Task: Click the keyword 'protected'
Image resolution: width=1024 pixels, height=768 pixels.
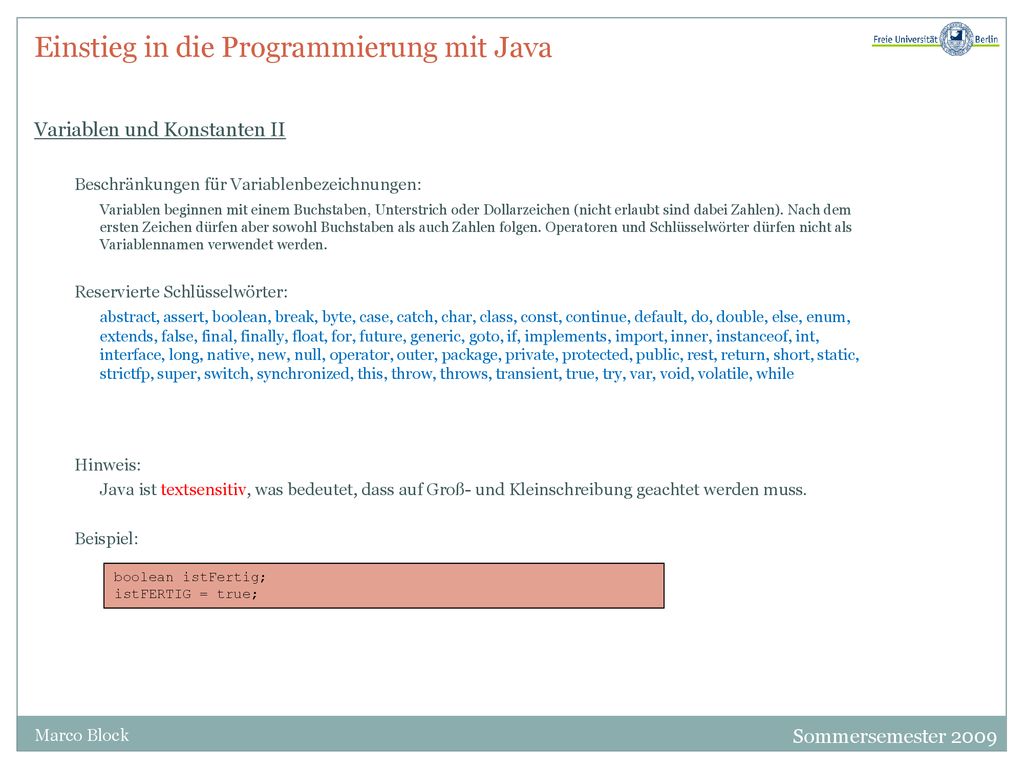Action: coord(595,355)
